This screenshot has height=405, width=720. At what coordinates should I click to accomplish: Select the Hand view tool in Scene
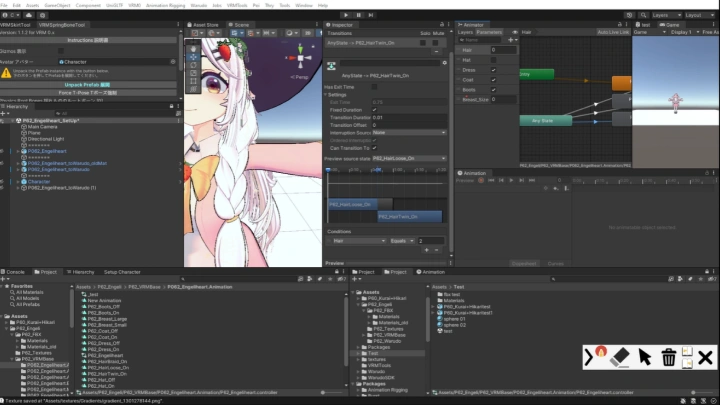click(193, 47)
